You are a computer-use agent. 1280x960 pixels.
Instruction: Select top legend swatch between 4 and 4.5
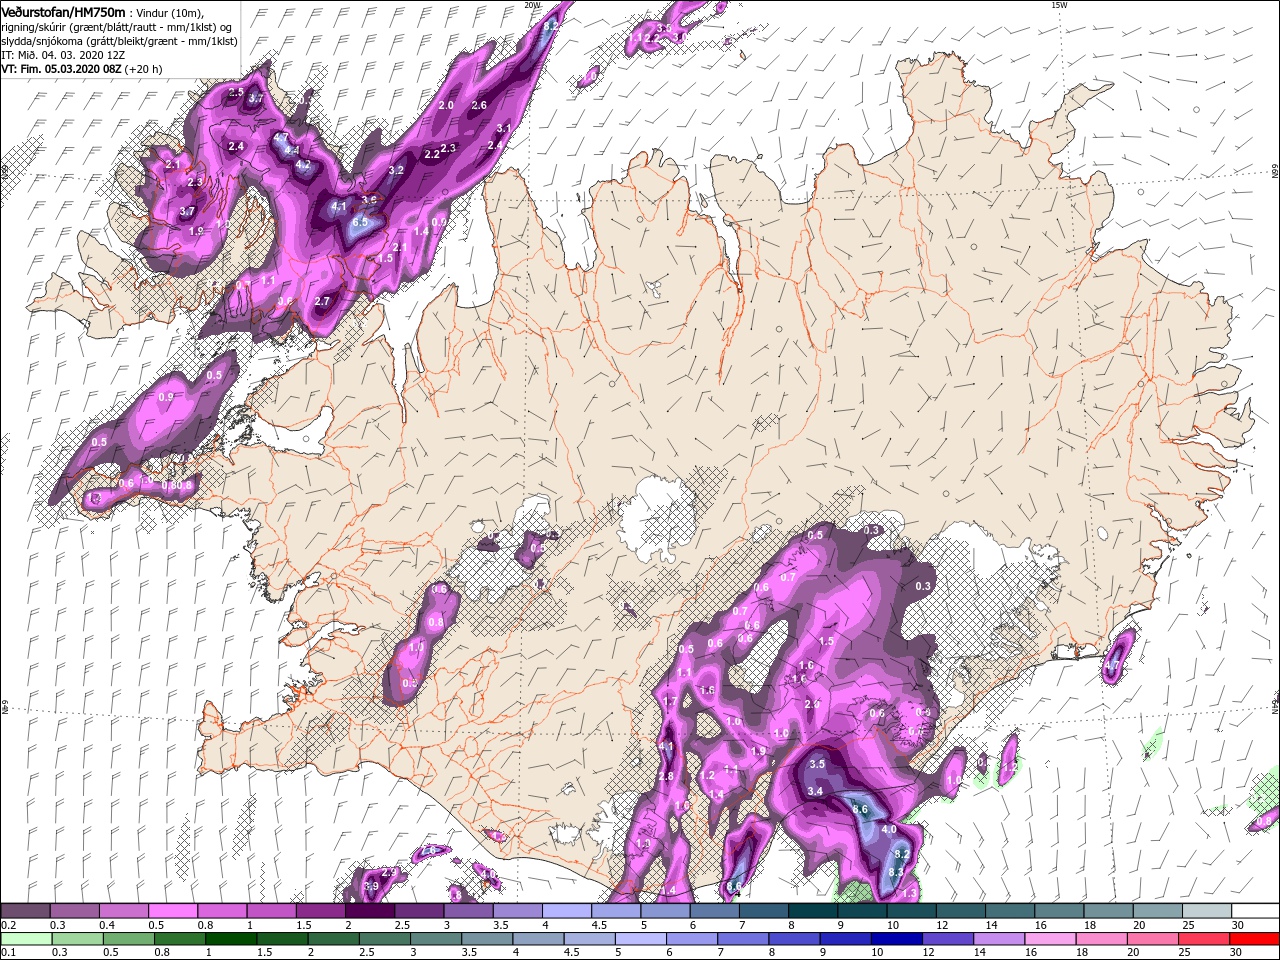click(566, 910)
